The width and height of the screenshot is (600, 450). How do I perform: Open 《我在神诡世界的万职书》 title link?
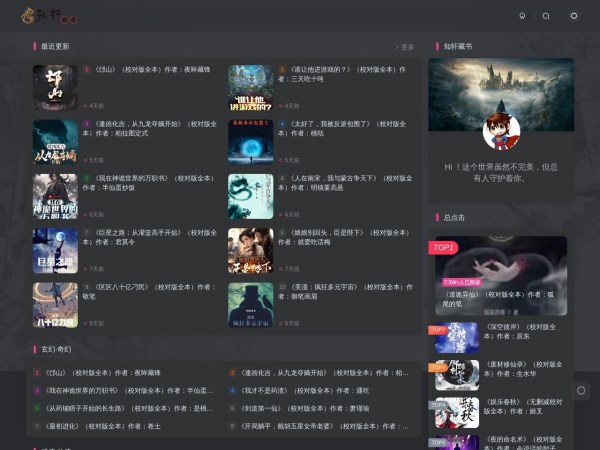134,178
